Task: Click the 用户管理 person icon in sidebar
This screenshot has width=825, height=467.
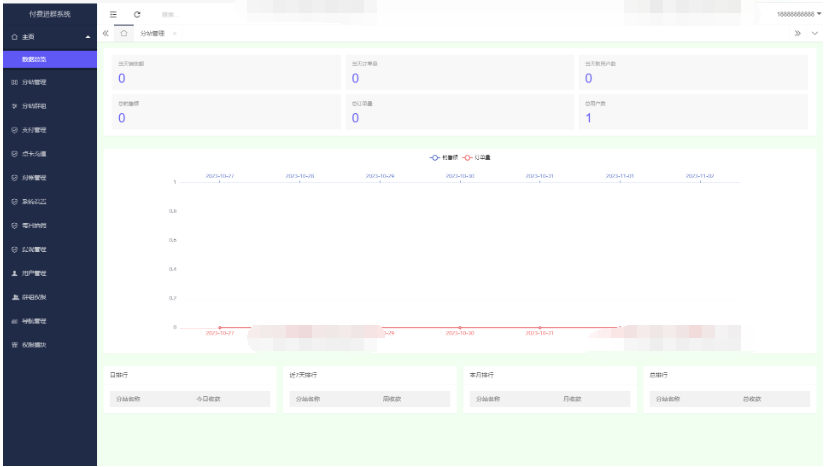Action: [13, 273]
